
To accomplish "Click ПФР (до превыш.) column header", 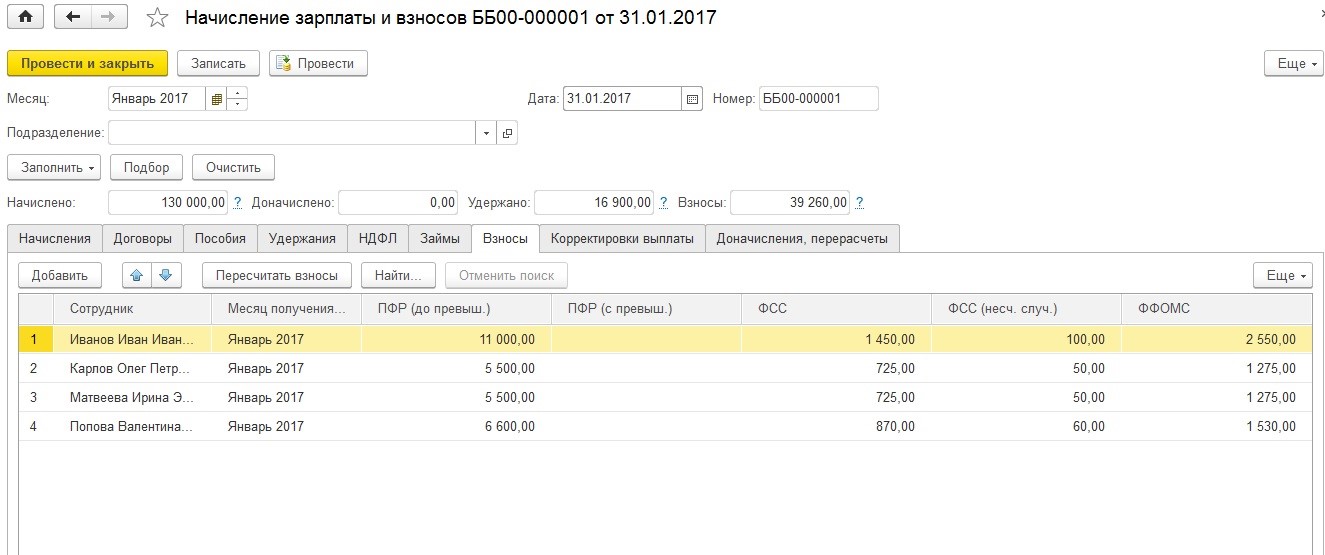I will point(456,309).
